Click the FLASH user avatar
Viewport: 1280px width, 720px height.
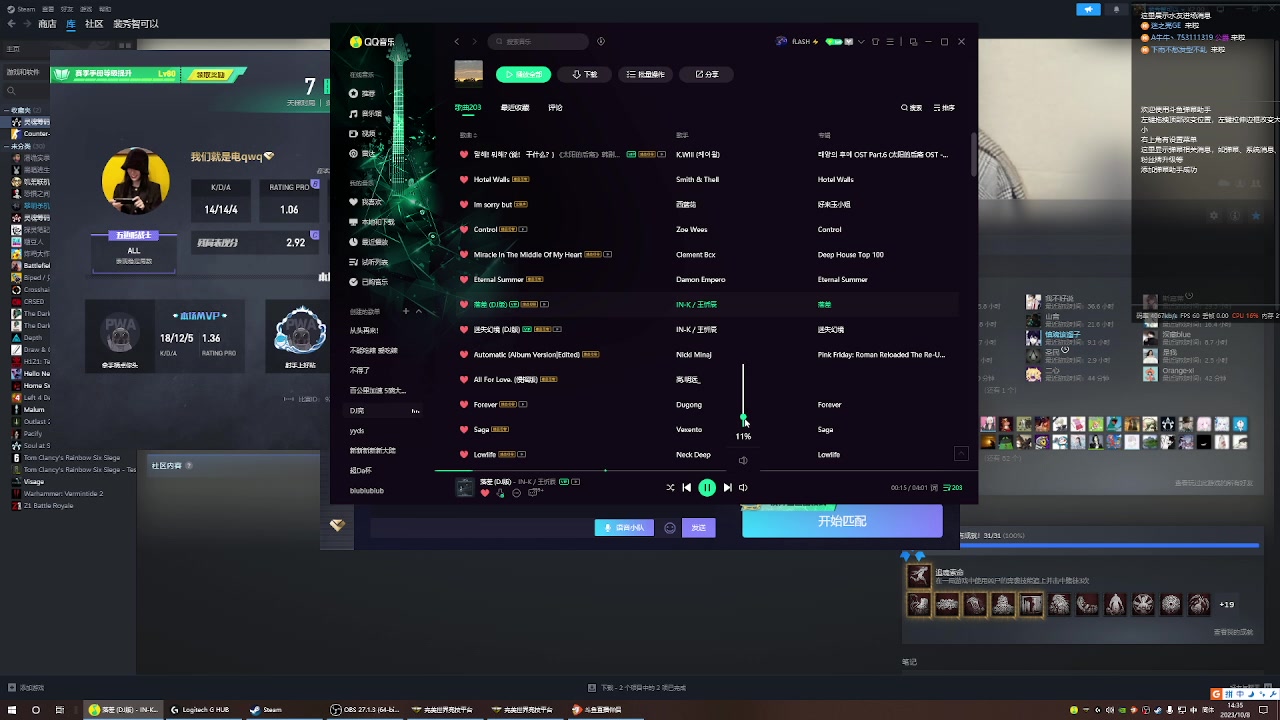coord(782,42)
